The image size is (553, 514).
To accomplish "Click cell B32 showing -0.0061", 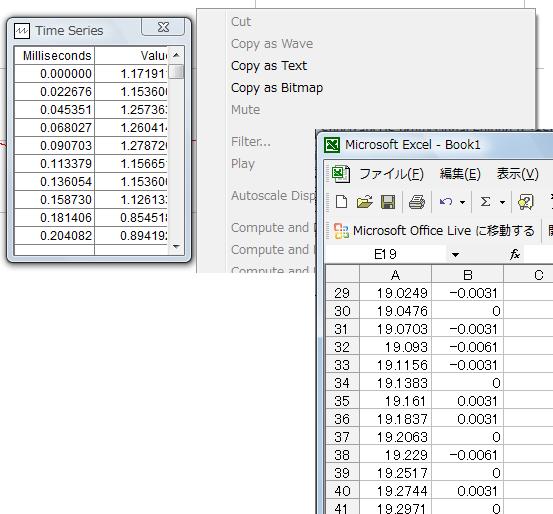I will tap(467, 347).
